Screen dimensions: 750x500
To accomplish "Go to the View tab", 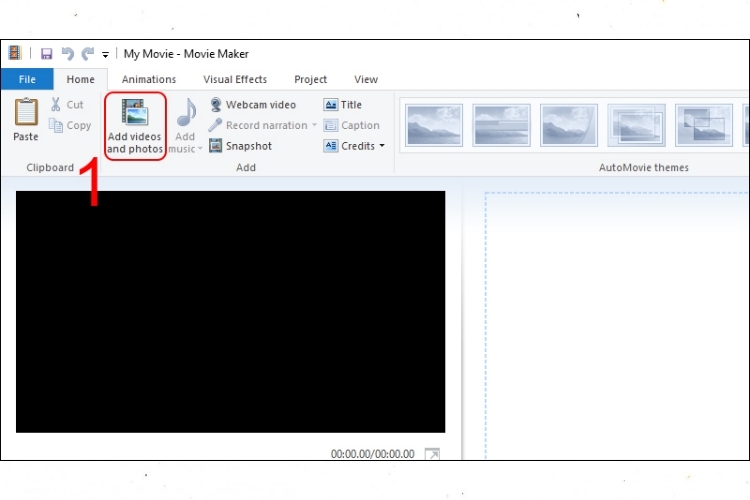I will tap(366, 79).
